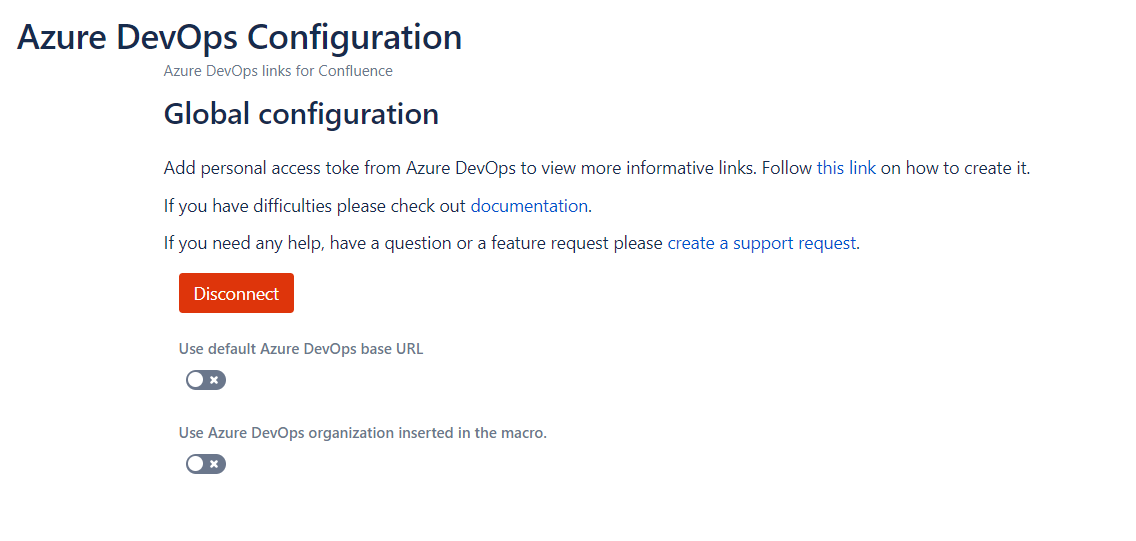Click 'Use default Azure DevOps base URL' label

301,349
